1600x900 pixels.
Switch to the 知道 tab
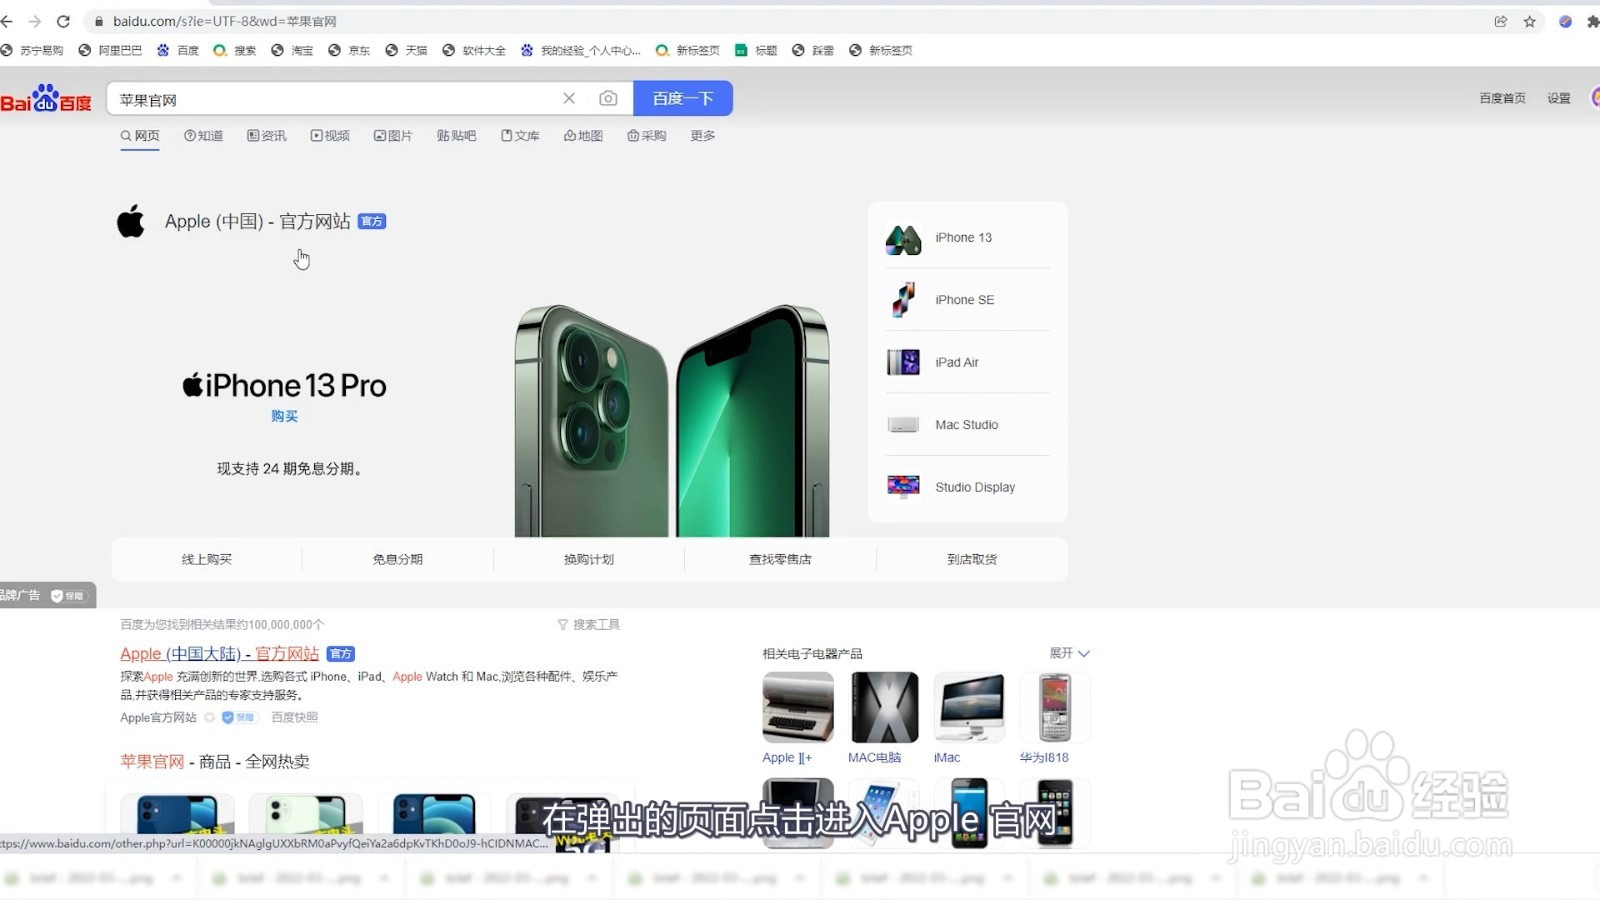point(203,136)
